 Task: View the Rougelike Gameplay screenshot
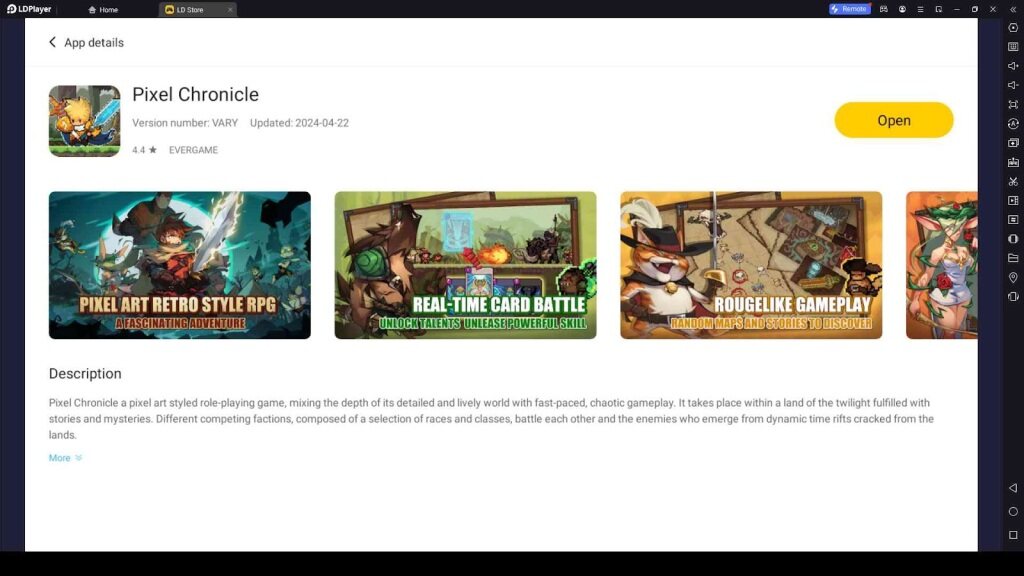click(751, 265)
